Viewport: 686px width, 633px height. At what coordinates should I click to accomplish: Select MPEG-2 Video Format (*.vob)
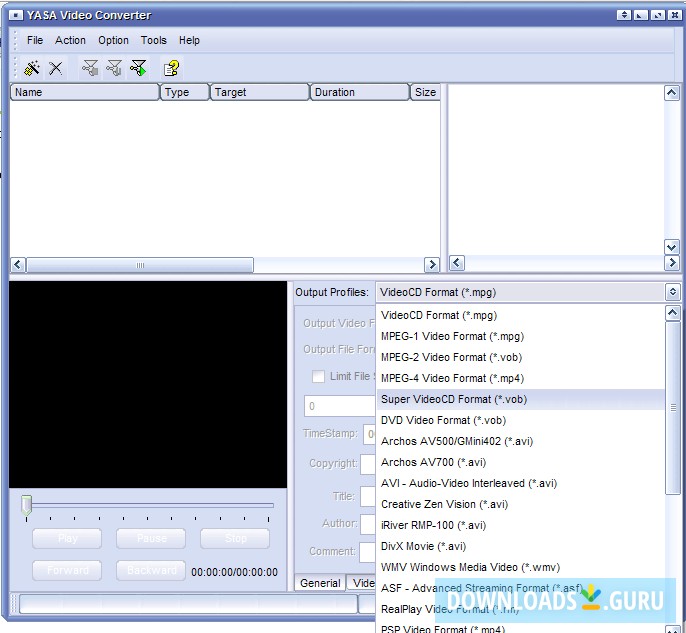tap(521, 357)
